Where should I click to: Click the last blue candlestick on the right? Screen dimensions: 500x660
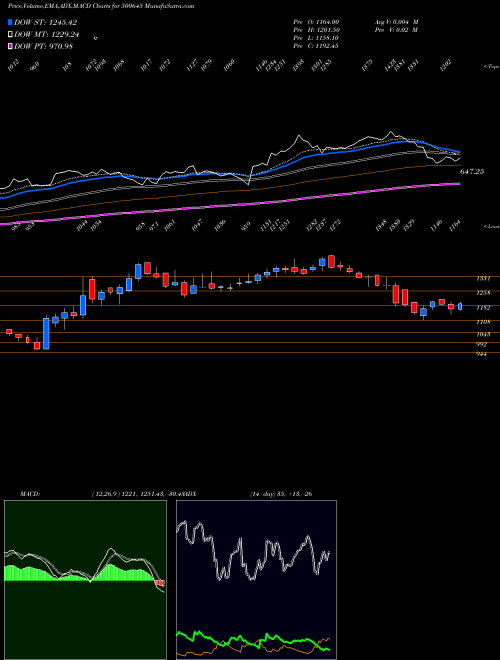(x=460, y=307)
